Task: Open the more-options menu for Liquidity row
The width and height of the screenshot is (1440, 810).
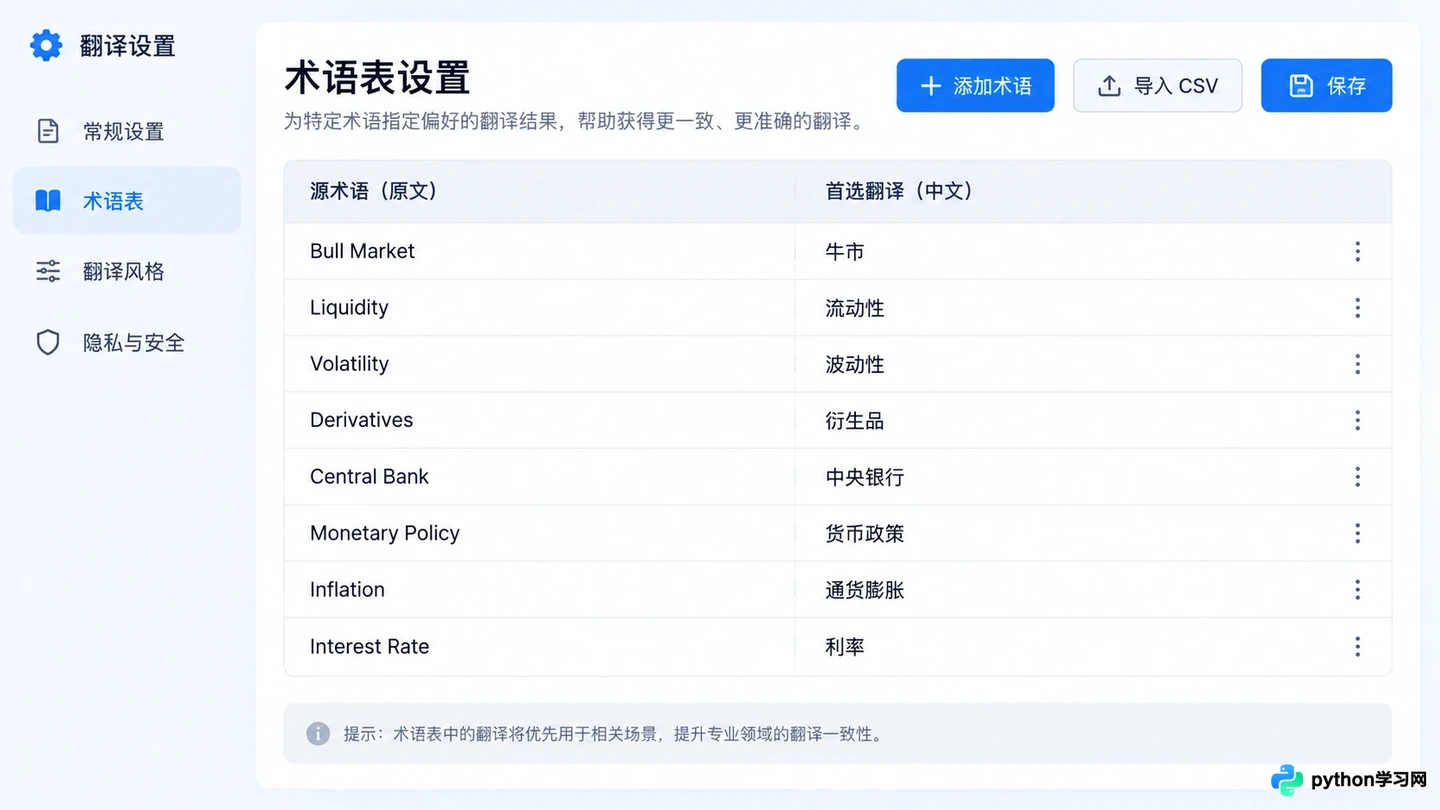Action: tap(1357, 308)
